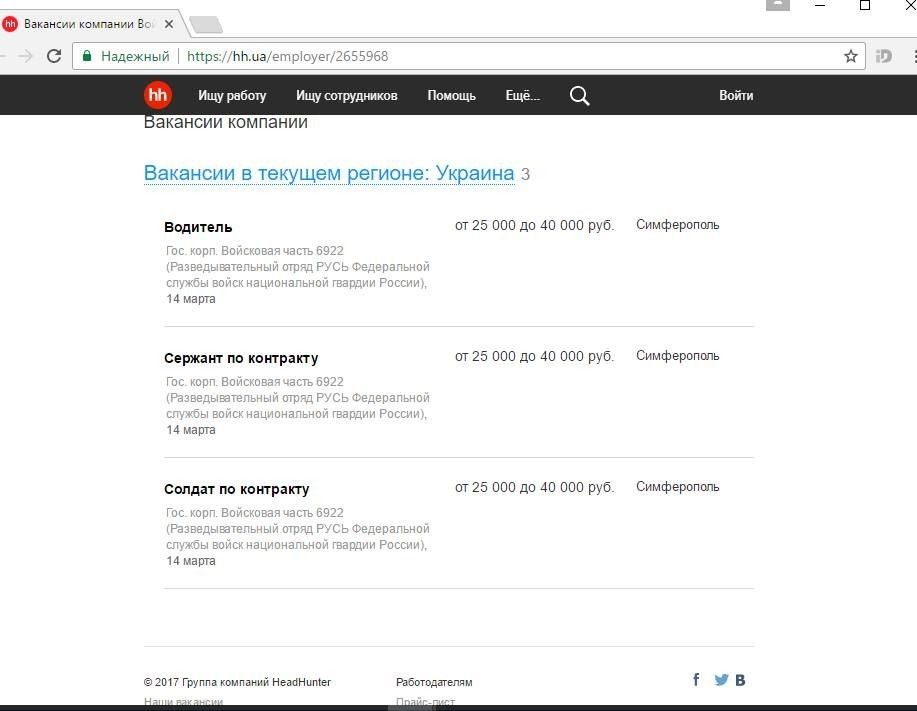Open the Twitter icon in the footer
917x711 pixels.
[x=721, y=680]
